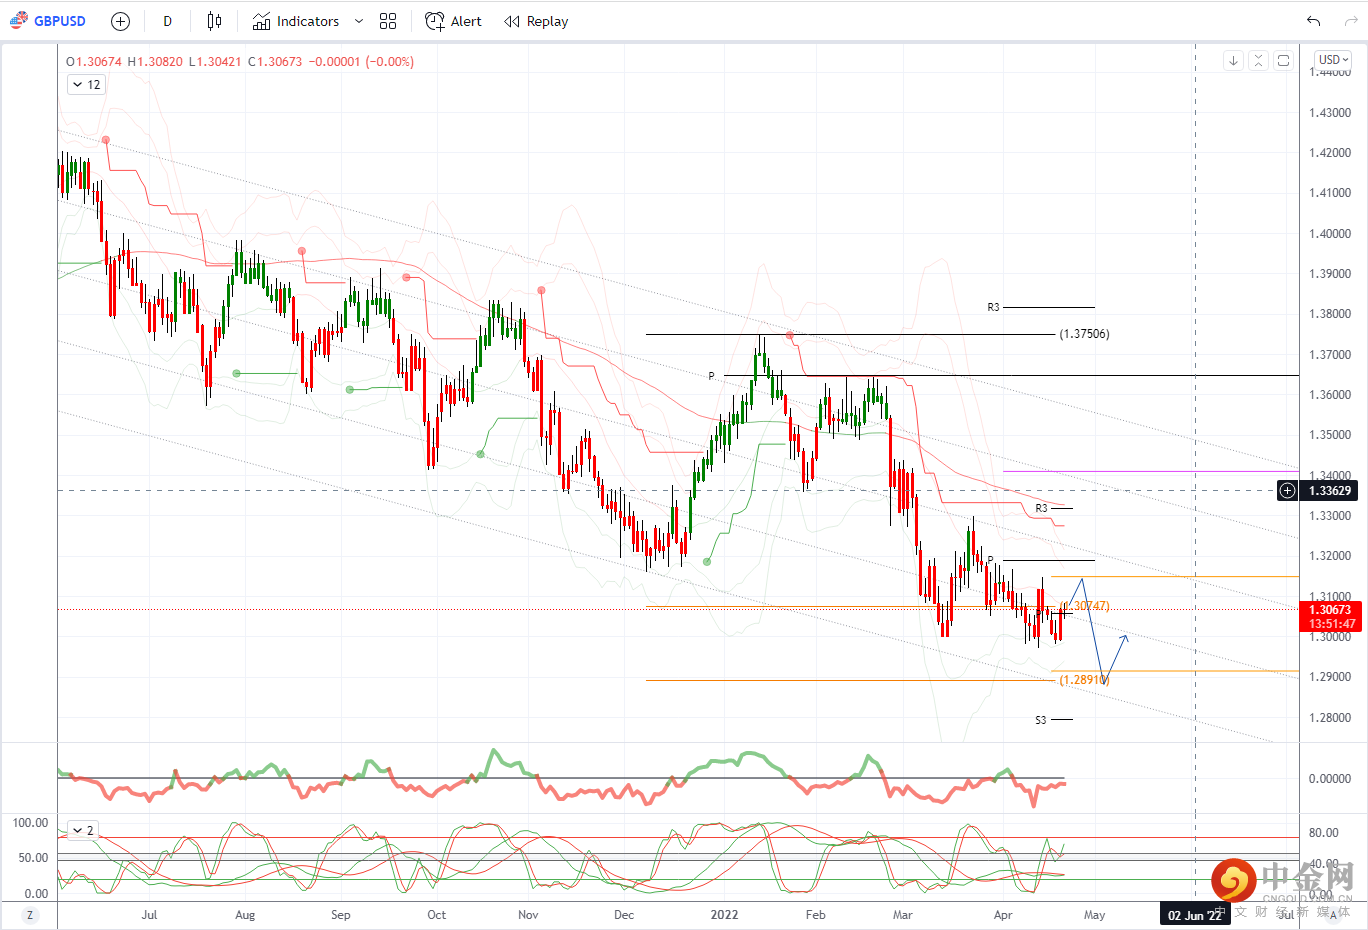1368x930 pixels.
Task: Click the plus icon beside 1.33629
Action: (1287, 490)
